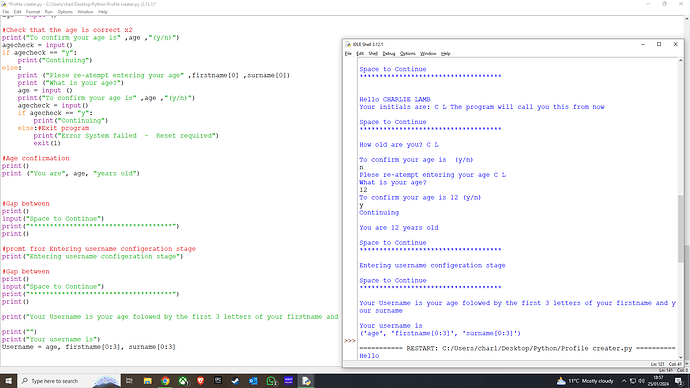This screenshot has width=690, height=388.
Task: Click IDLE Shell scrollbar up arrow
Action: (x=681, y=60)
